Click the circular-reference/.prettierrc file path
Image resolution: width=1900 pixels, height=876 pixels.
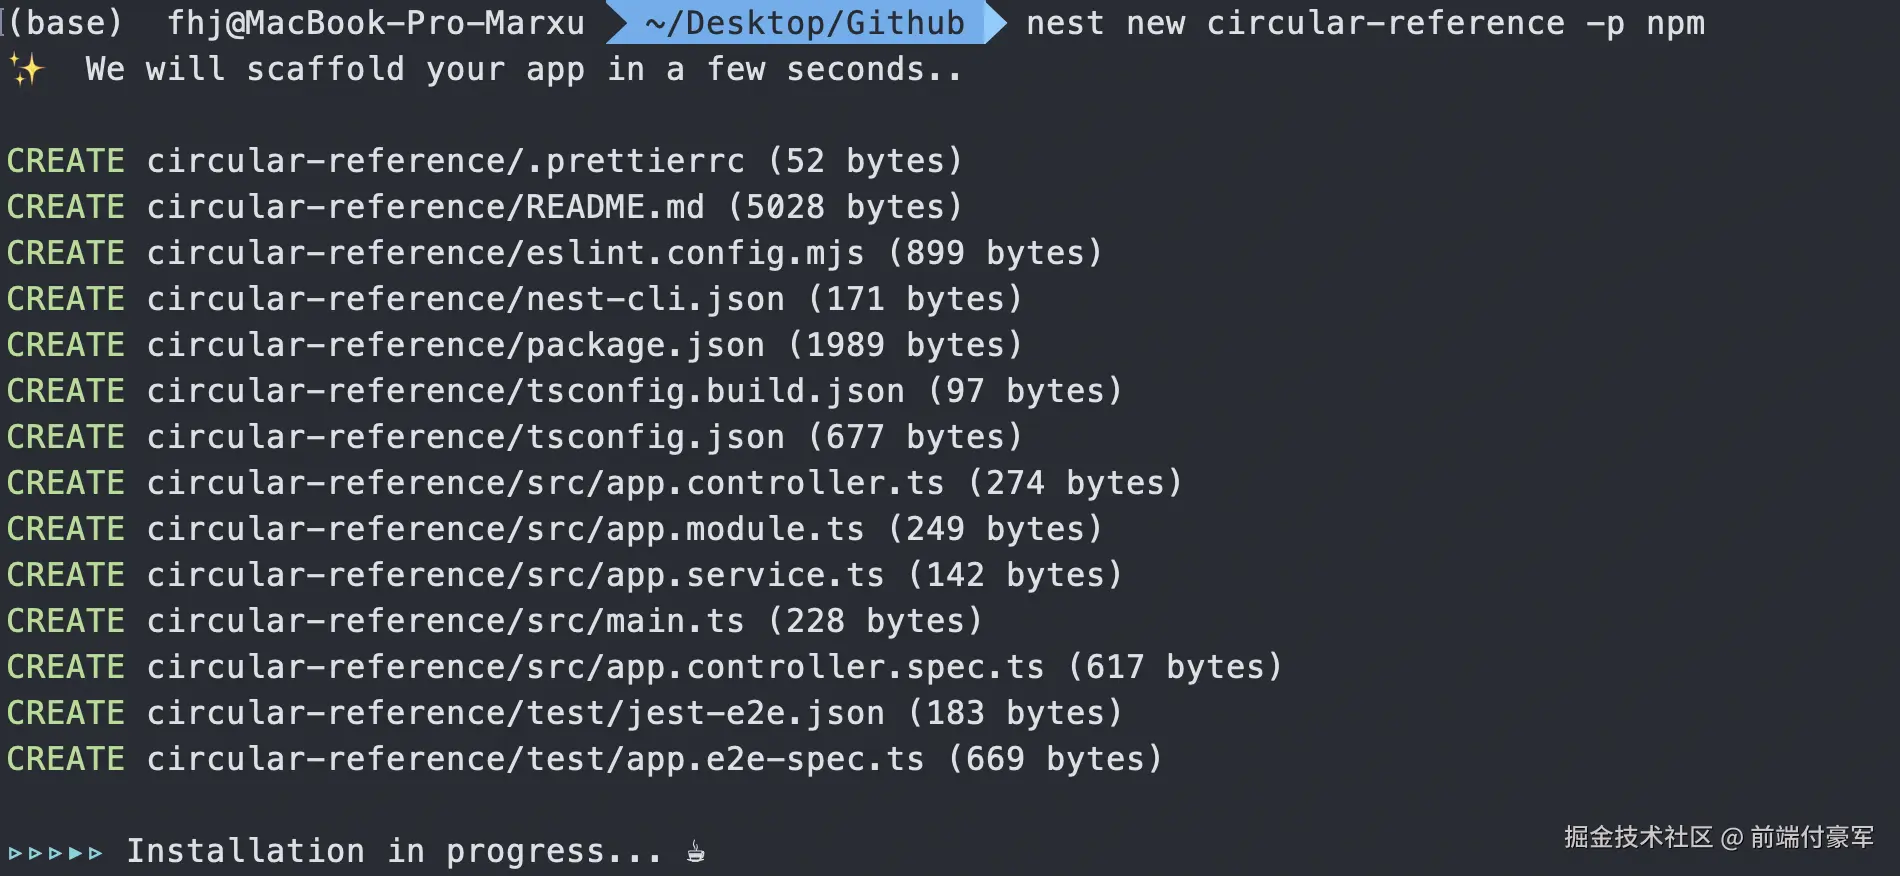[x=445, y=161]
